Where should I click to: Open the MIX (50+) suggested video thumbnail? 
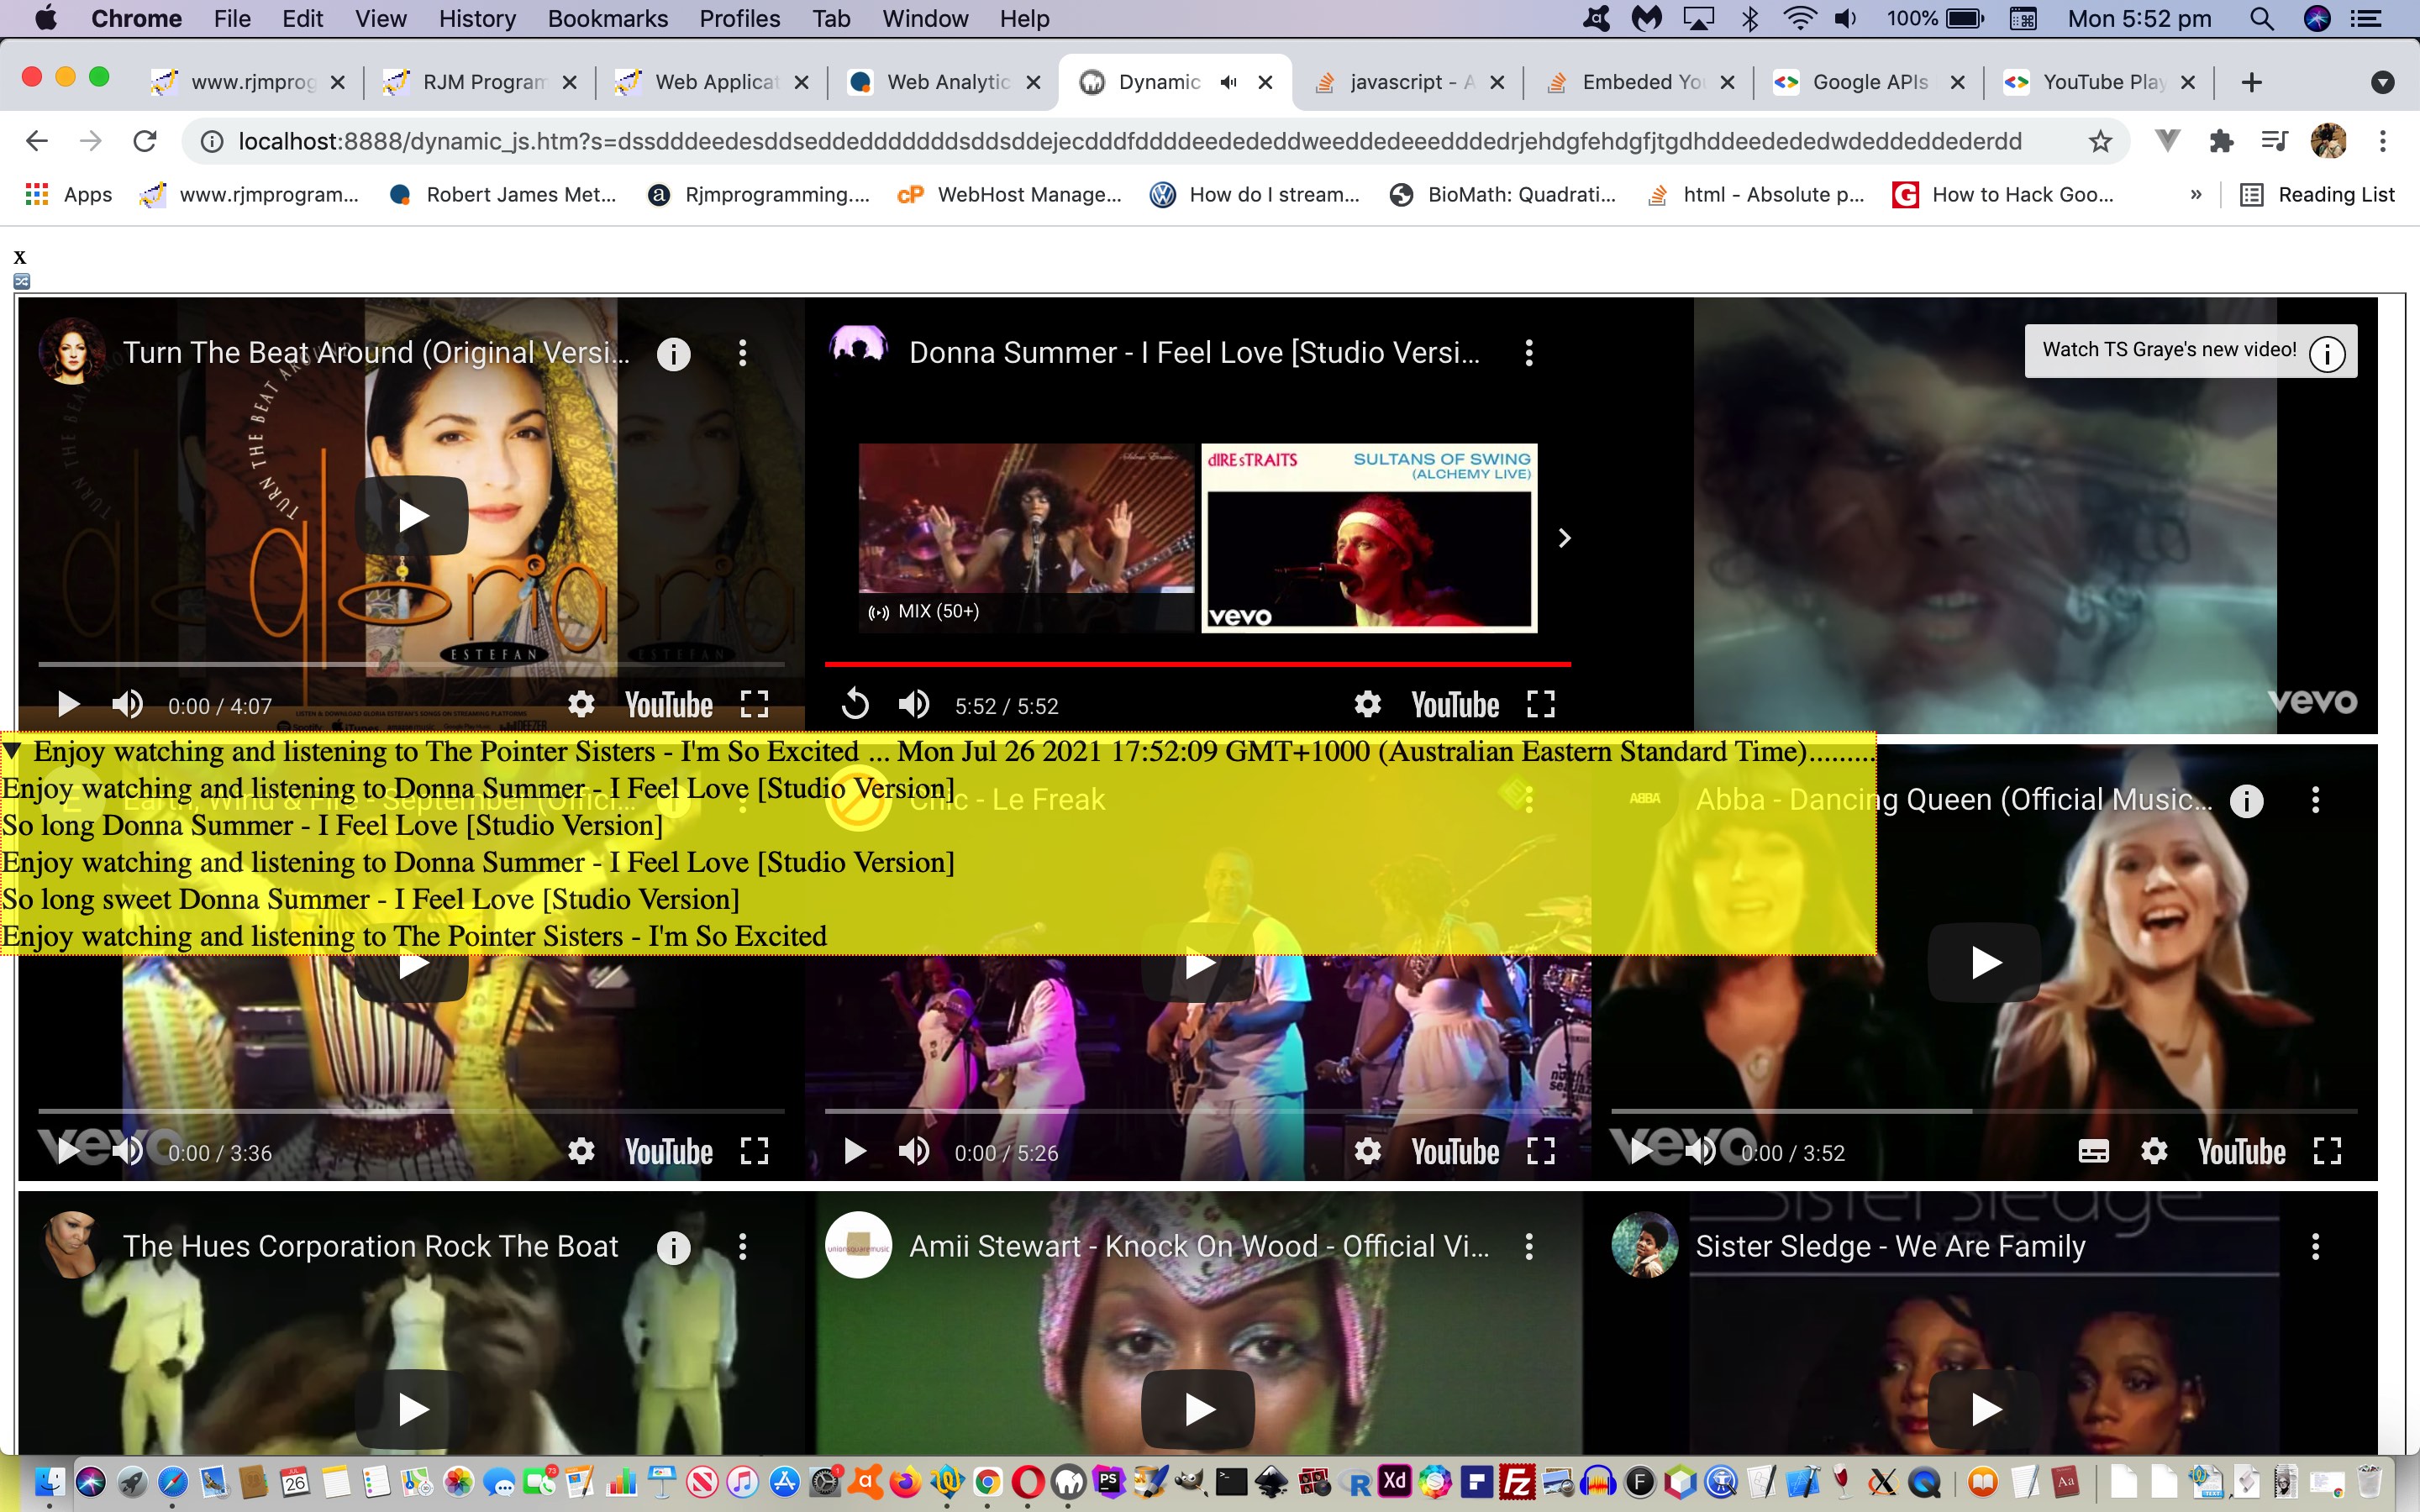[1027, 538]
